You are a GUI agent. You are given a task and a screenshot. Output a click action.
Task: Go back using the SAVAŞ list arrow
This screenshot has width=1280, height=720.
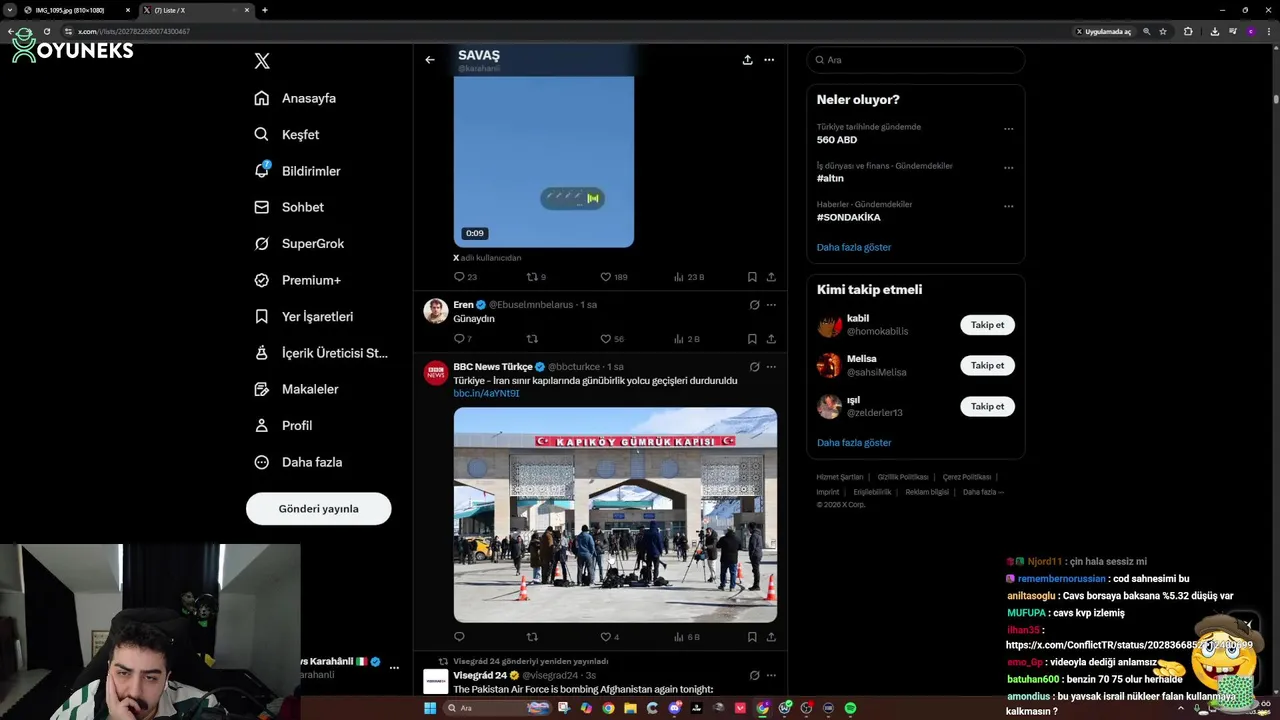430,60
